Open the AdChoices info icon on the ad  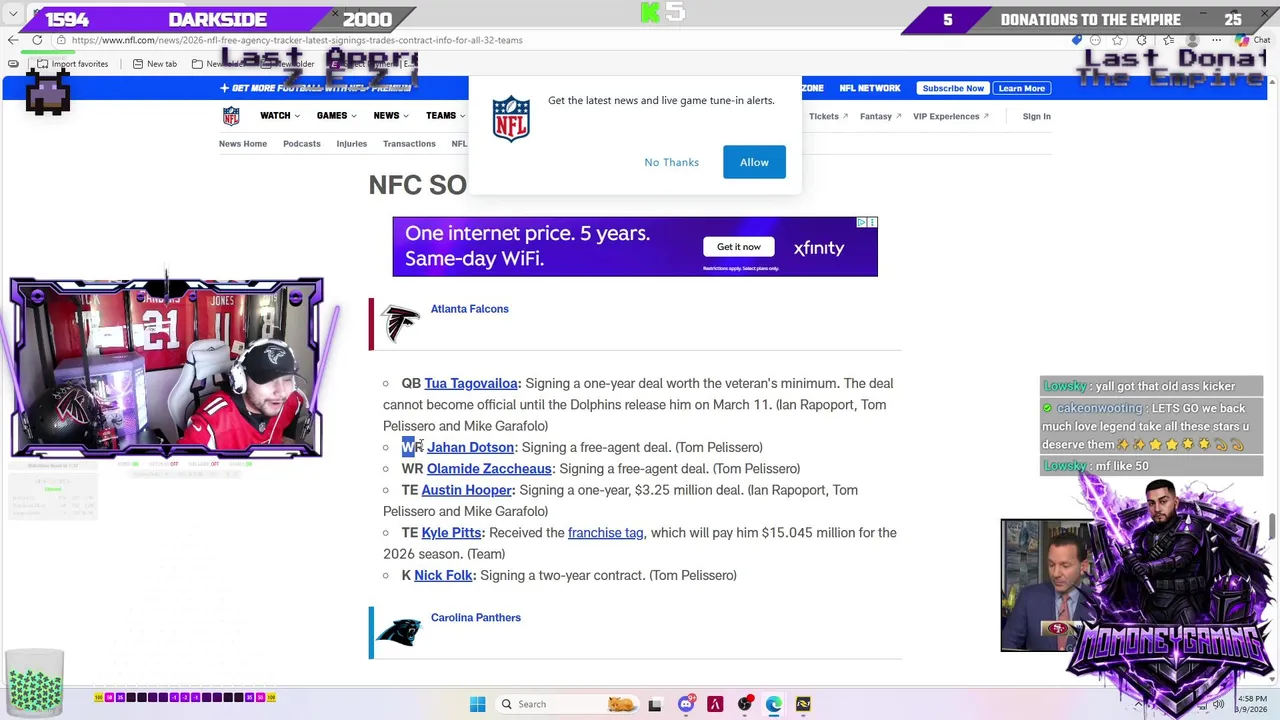[x=862, y=222]
